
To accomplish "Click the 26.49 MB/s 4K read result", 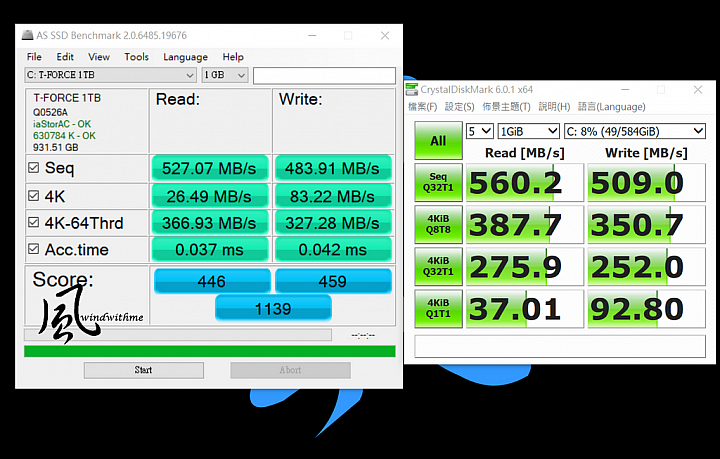I will (x=209, y=196).
